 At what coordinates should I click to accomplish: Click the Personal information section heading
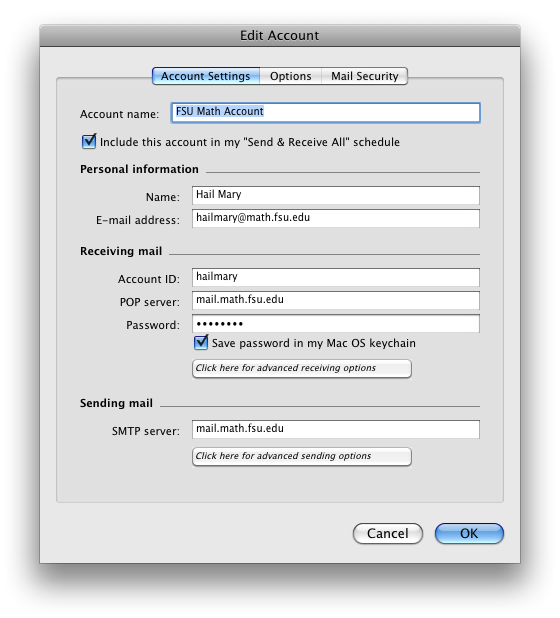coord(139,169)
